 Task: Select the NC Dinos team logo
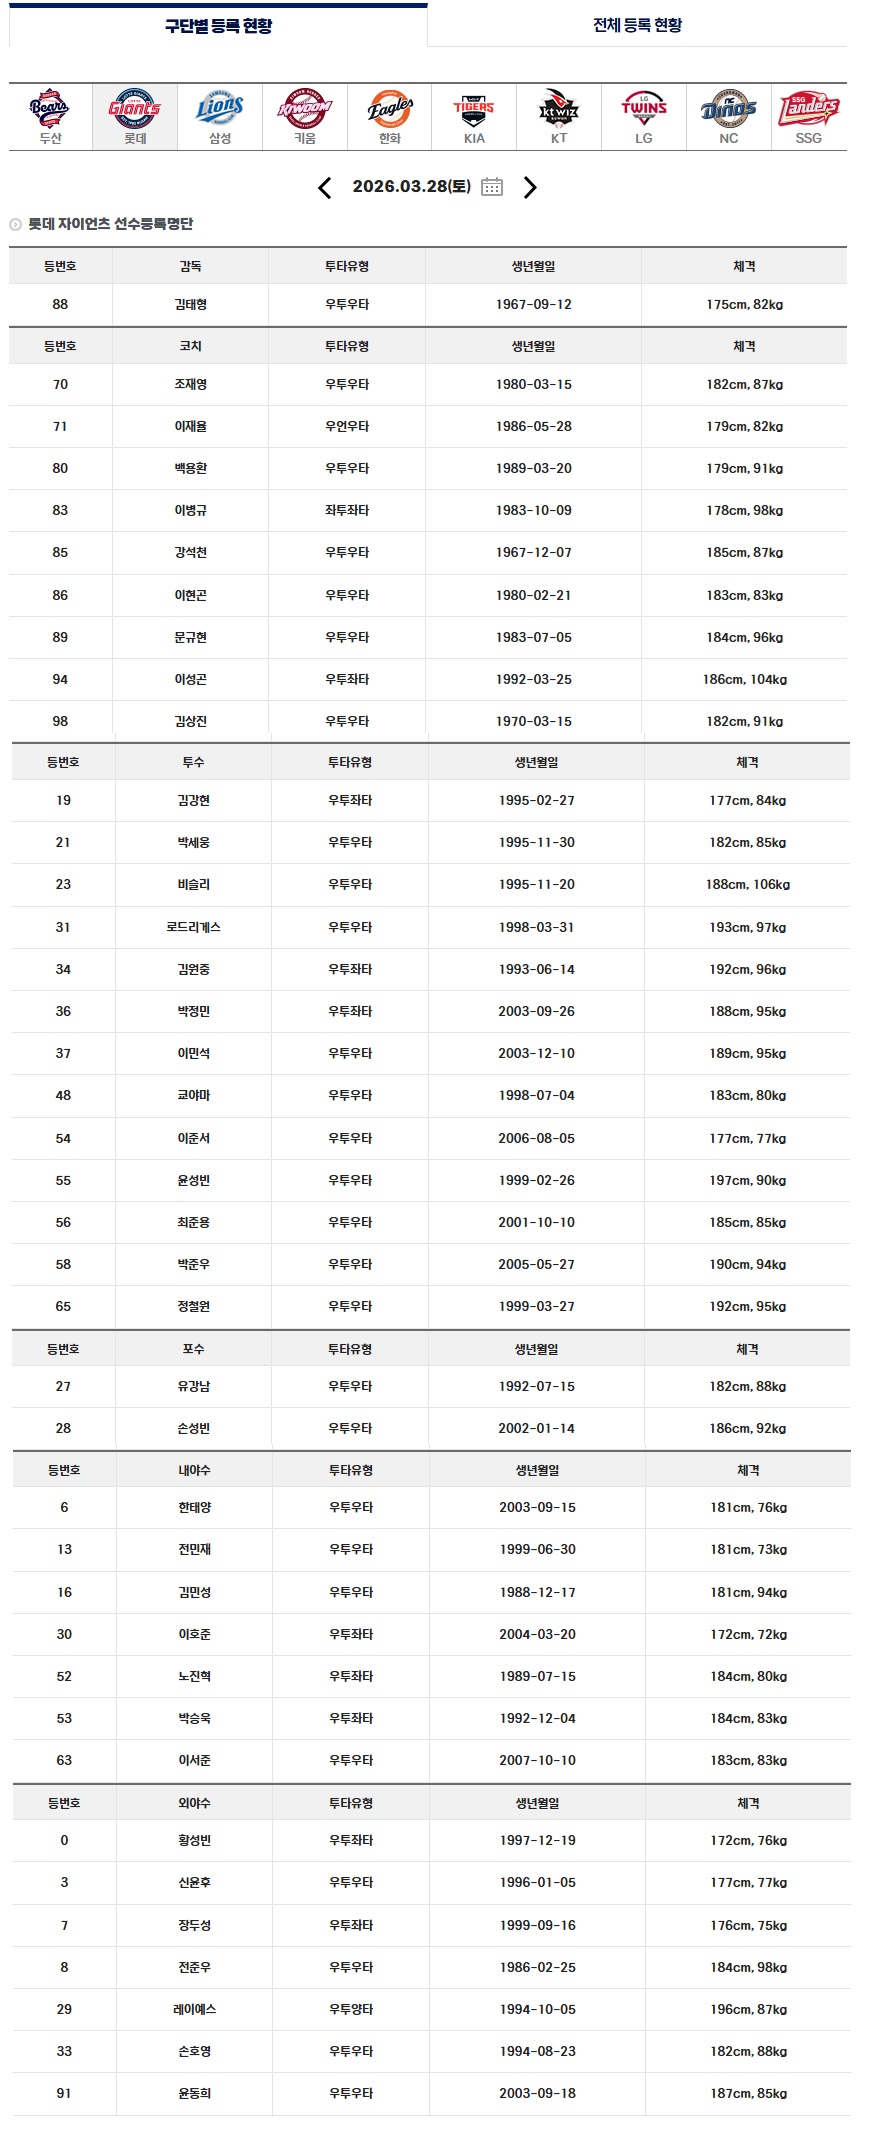coord(729,108)
